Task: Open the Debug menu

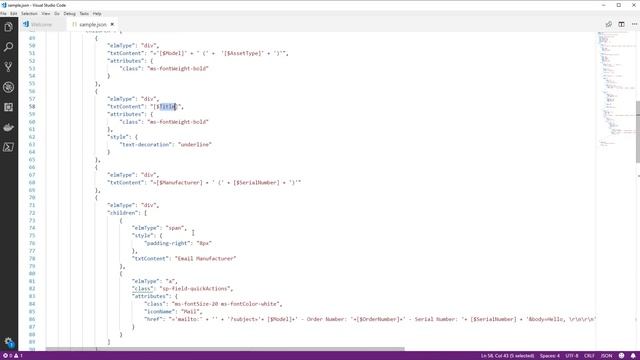Action: coord(69,13)
